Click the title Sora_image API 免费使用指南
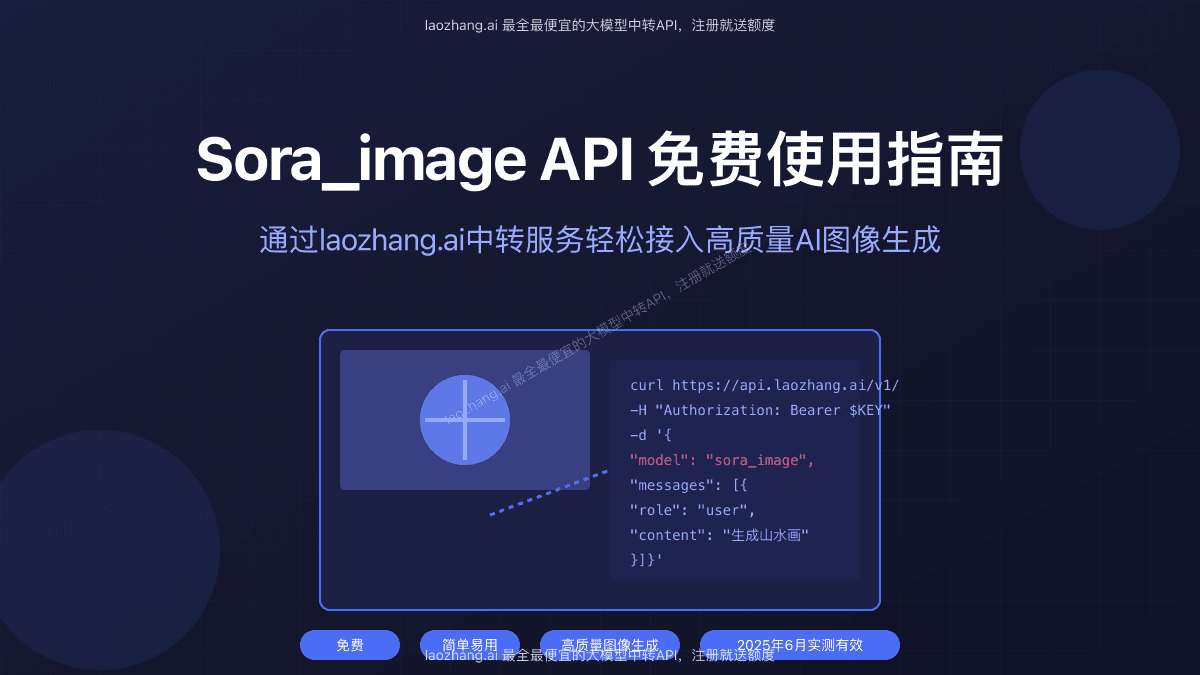This screenshot has width=1200, height=675. coord(599,160)
